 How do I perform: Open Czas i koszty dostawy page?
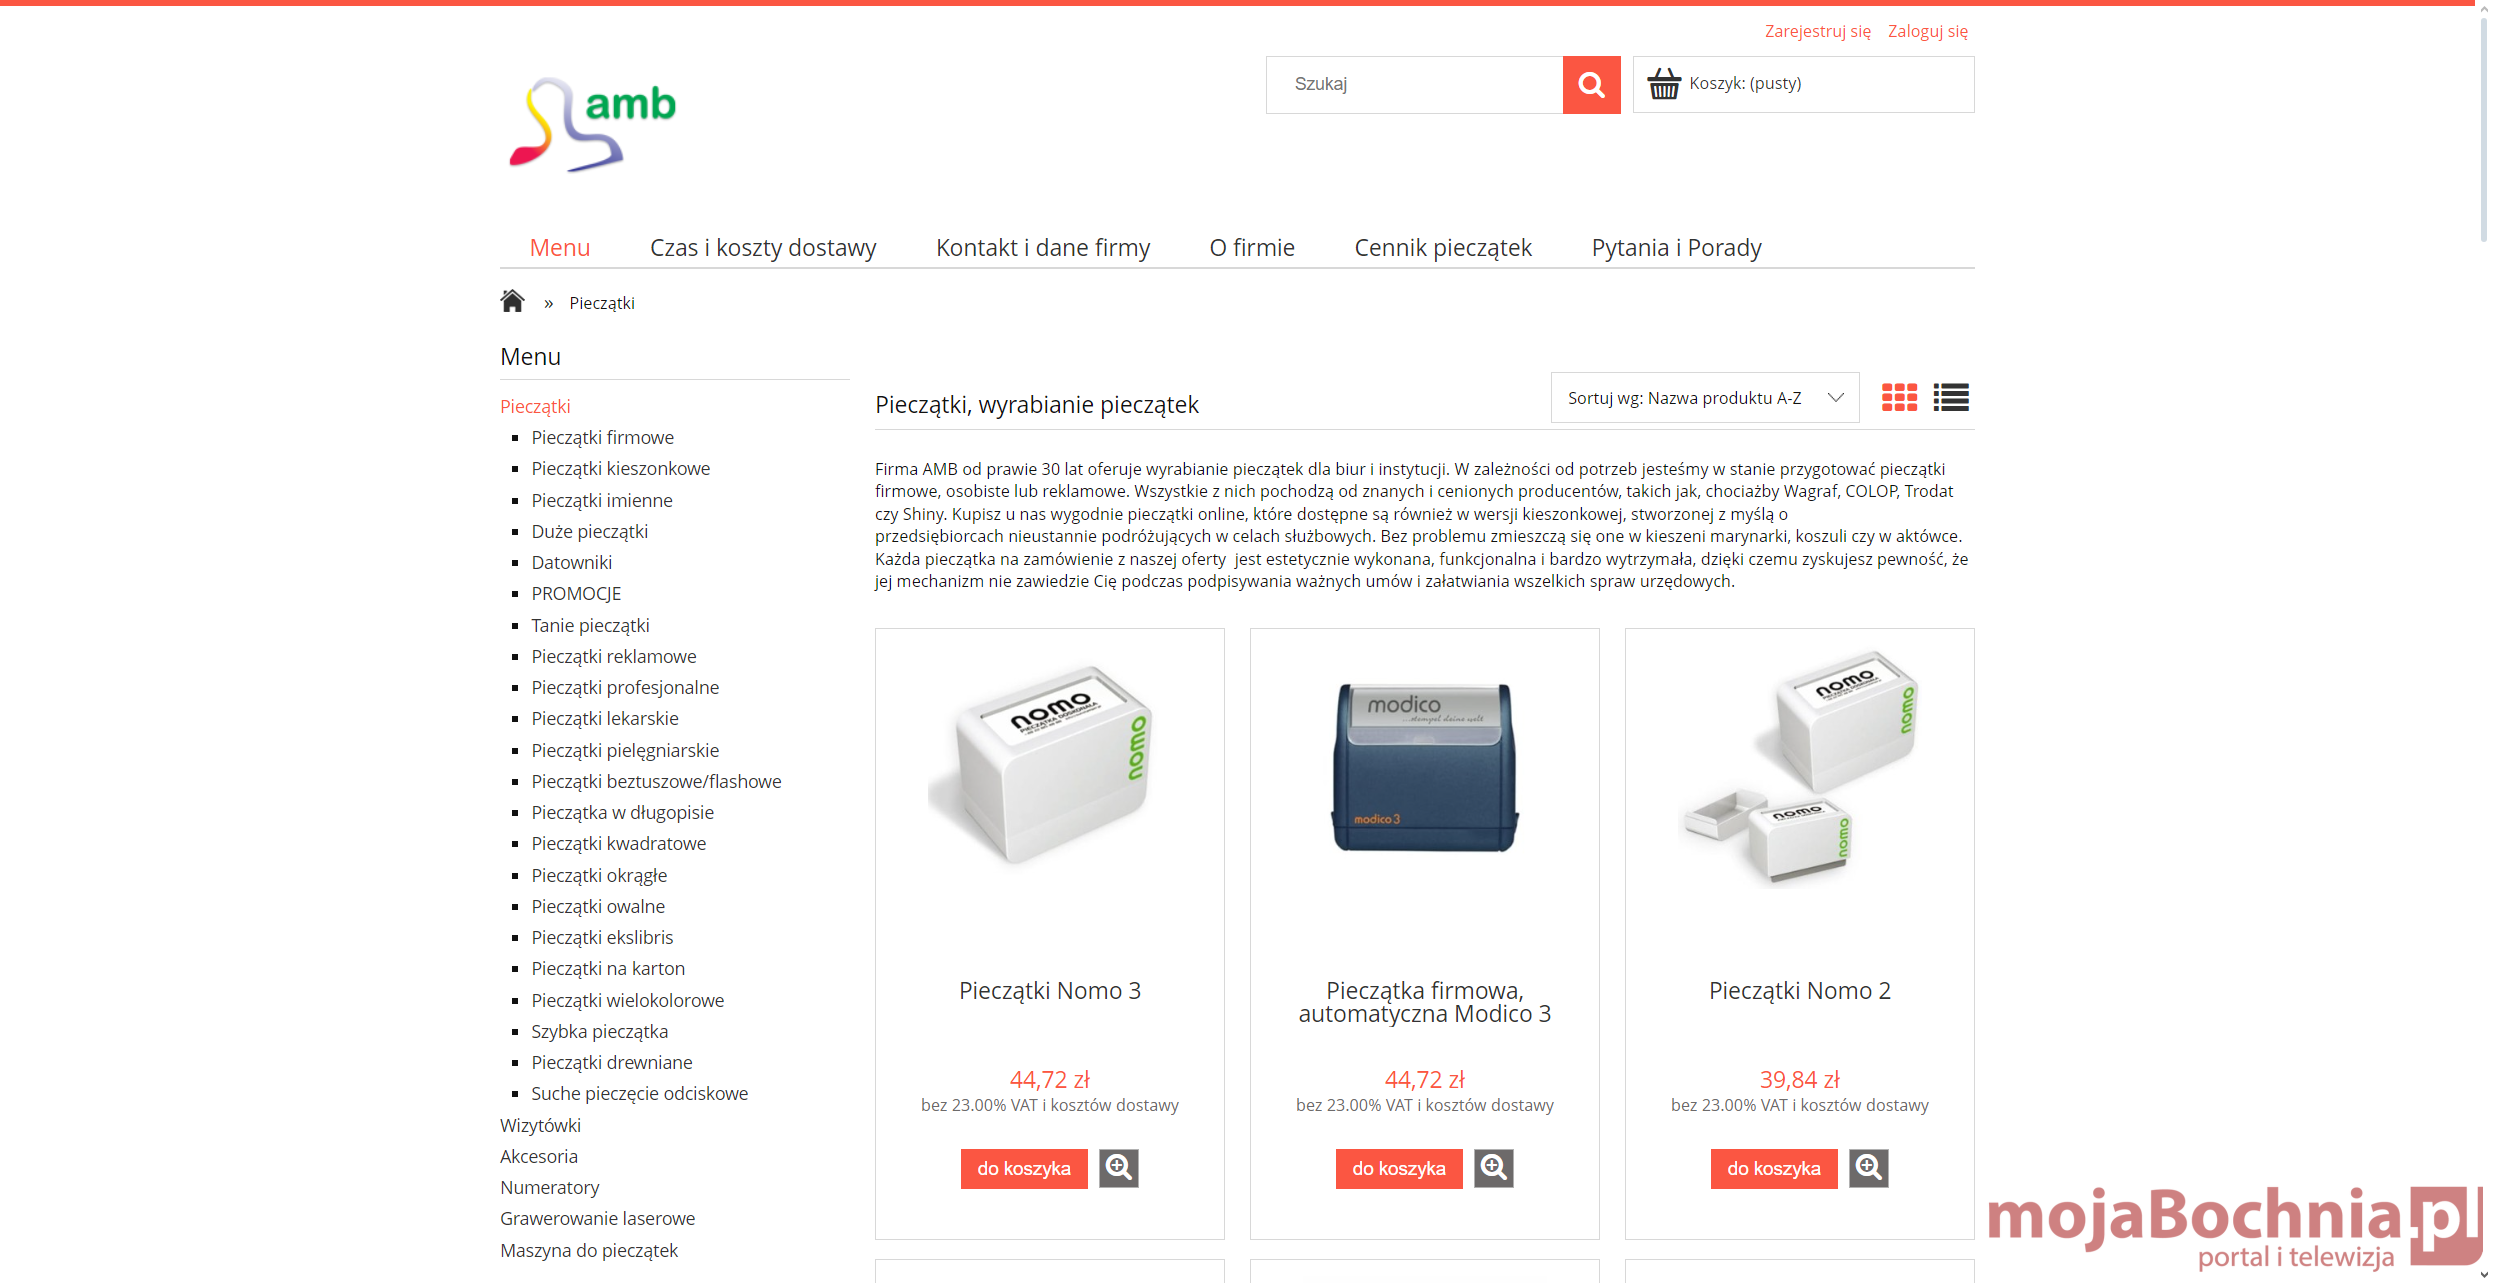click(763, 248)
